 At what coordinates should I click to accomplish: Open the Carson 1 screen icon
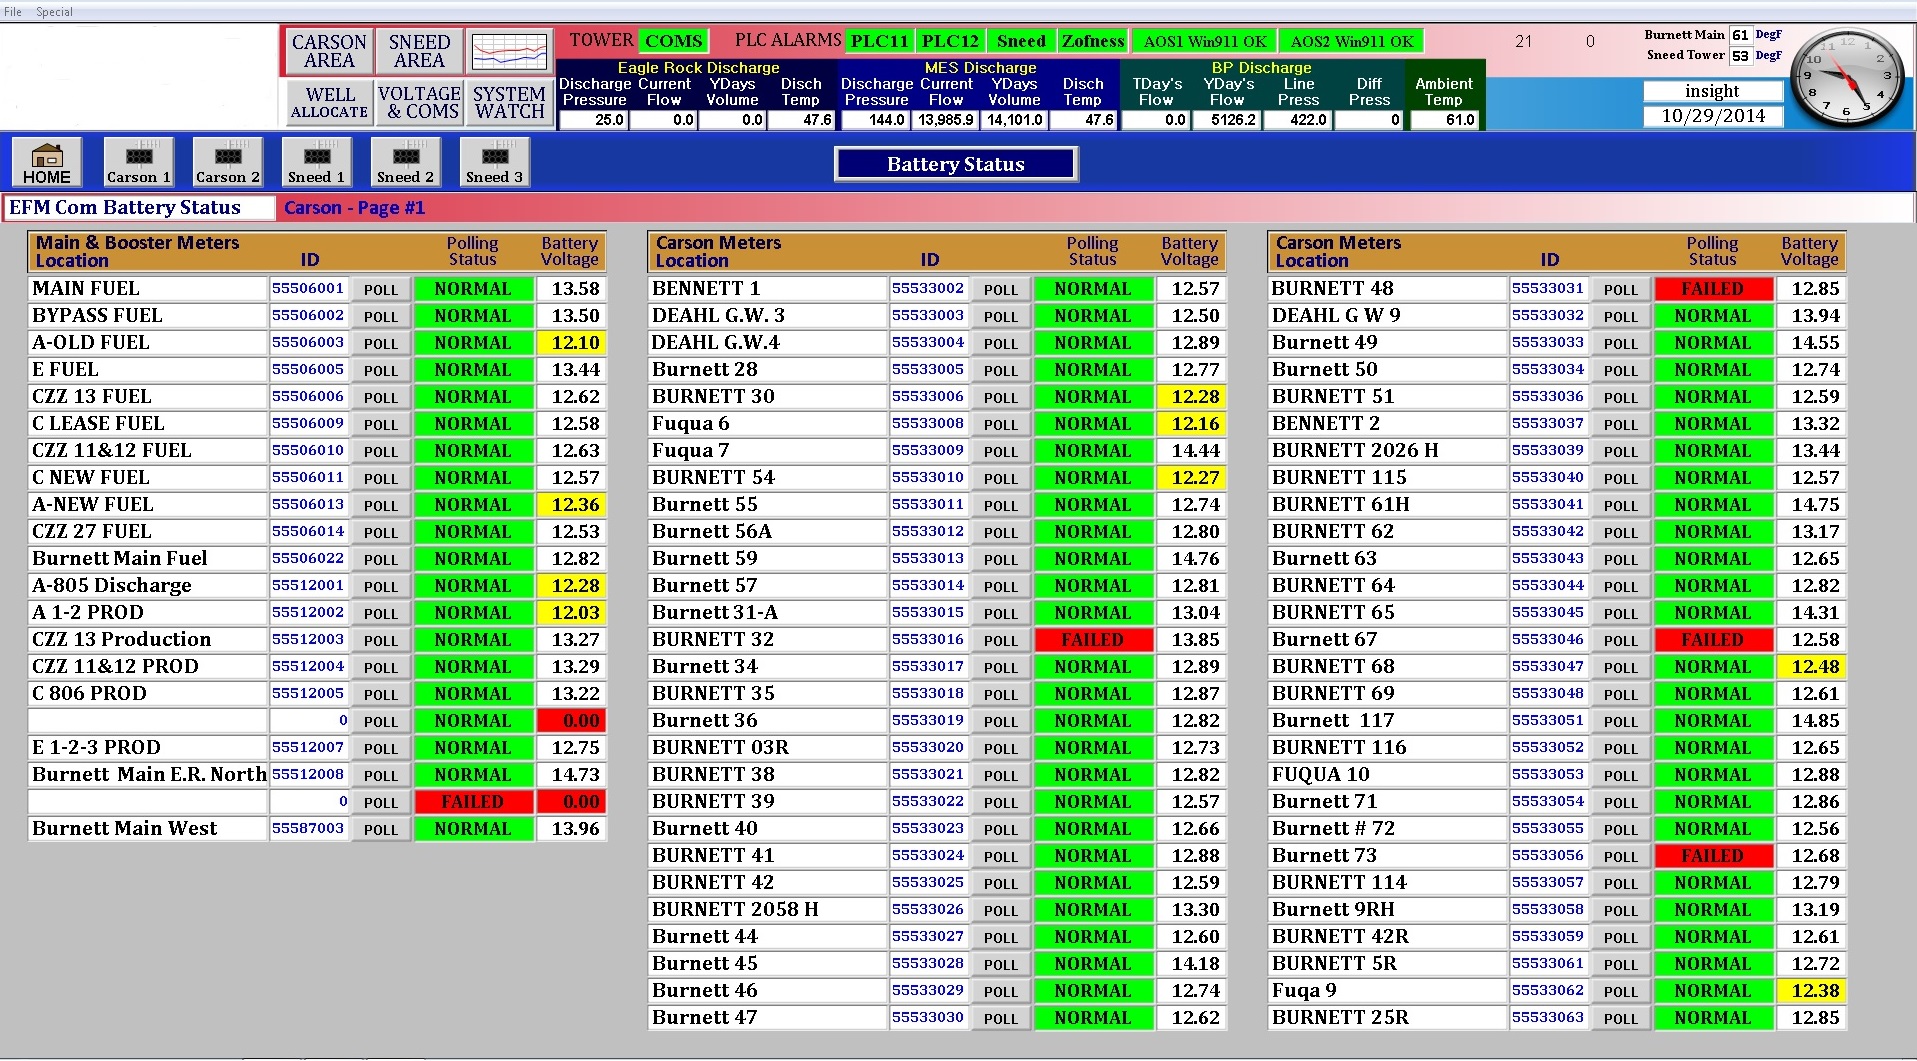click(x=137, y=162)
